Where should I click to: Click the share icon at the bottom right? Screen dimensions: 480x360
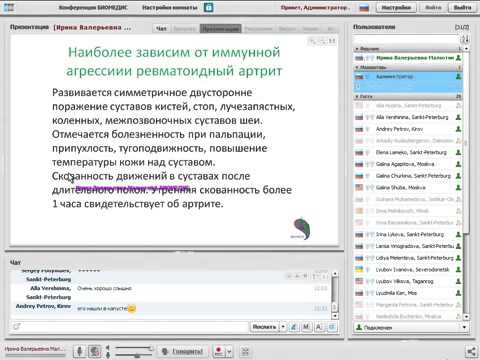pyautogui.click(x=471, y=351)
